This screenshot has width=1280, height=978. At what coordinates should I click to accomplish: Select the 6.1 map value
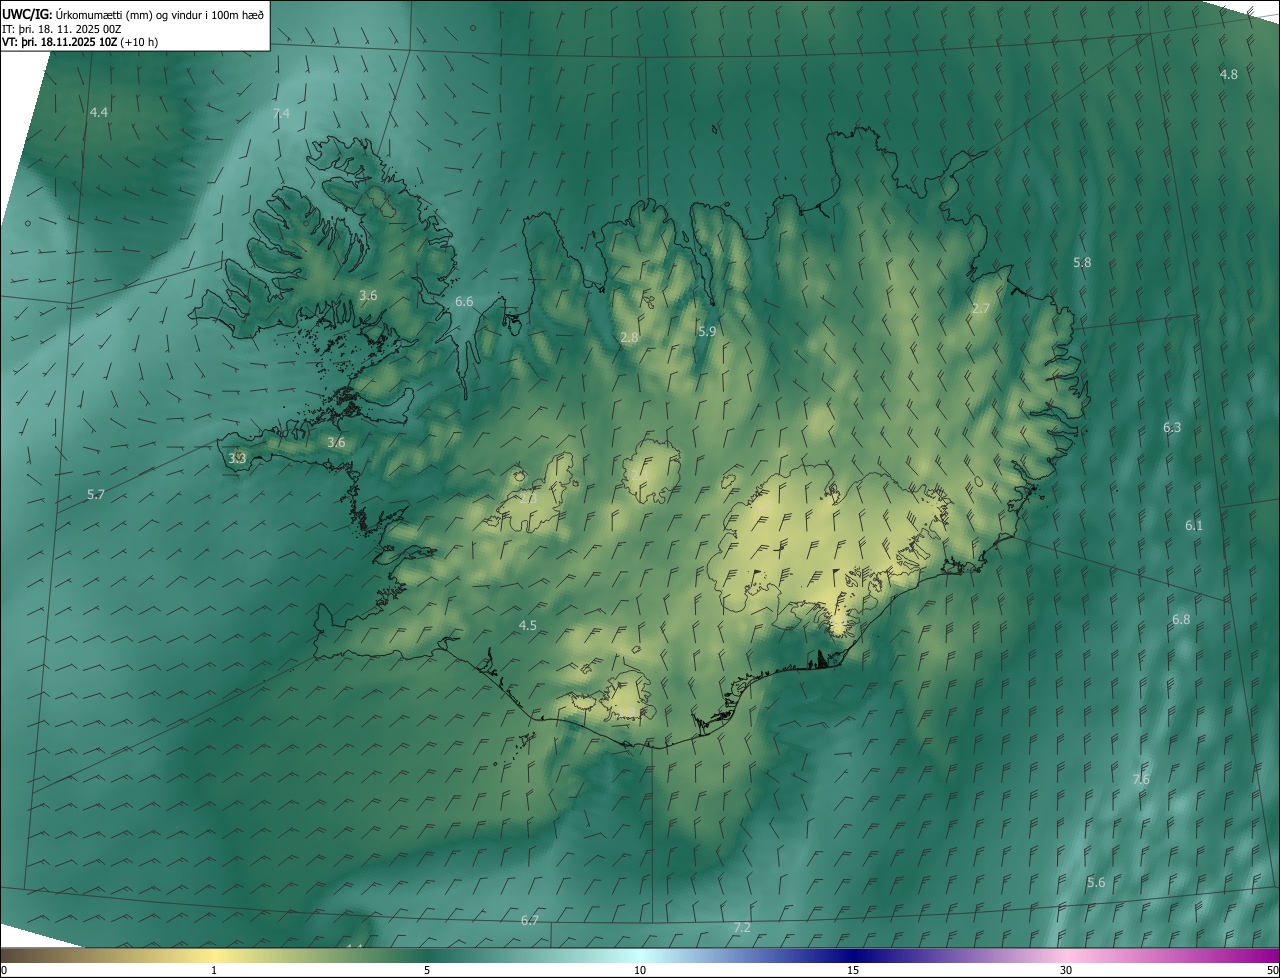(x=1194, y=525)
